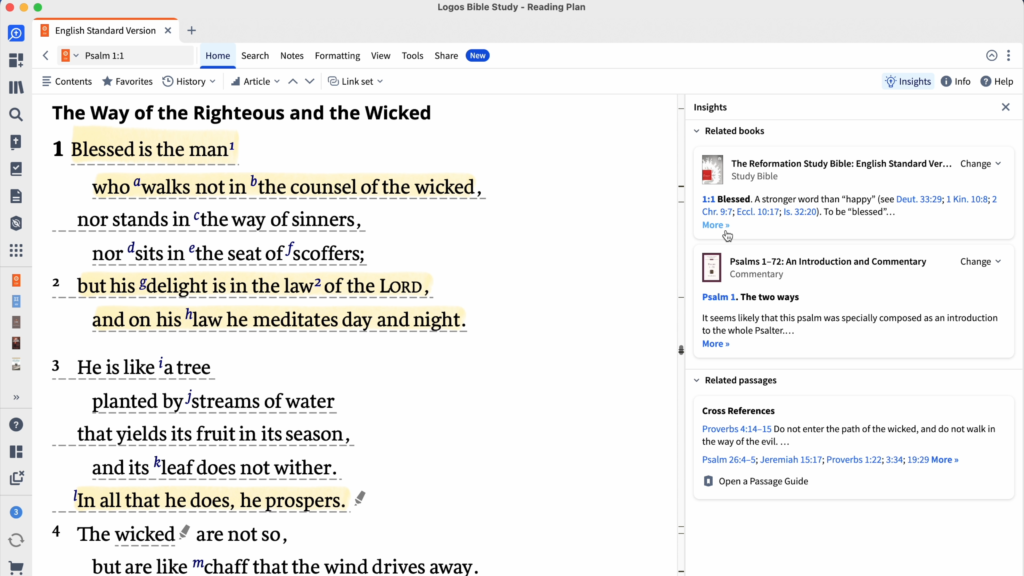Click the back arrow beside Psalm 1:1
This screenshot has width=1024, height=576.
pyautogui.click(x=46, y=56)
